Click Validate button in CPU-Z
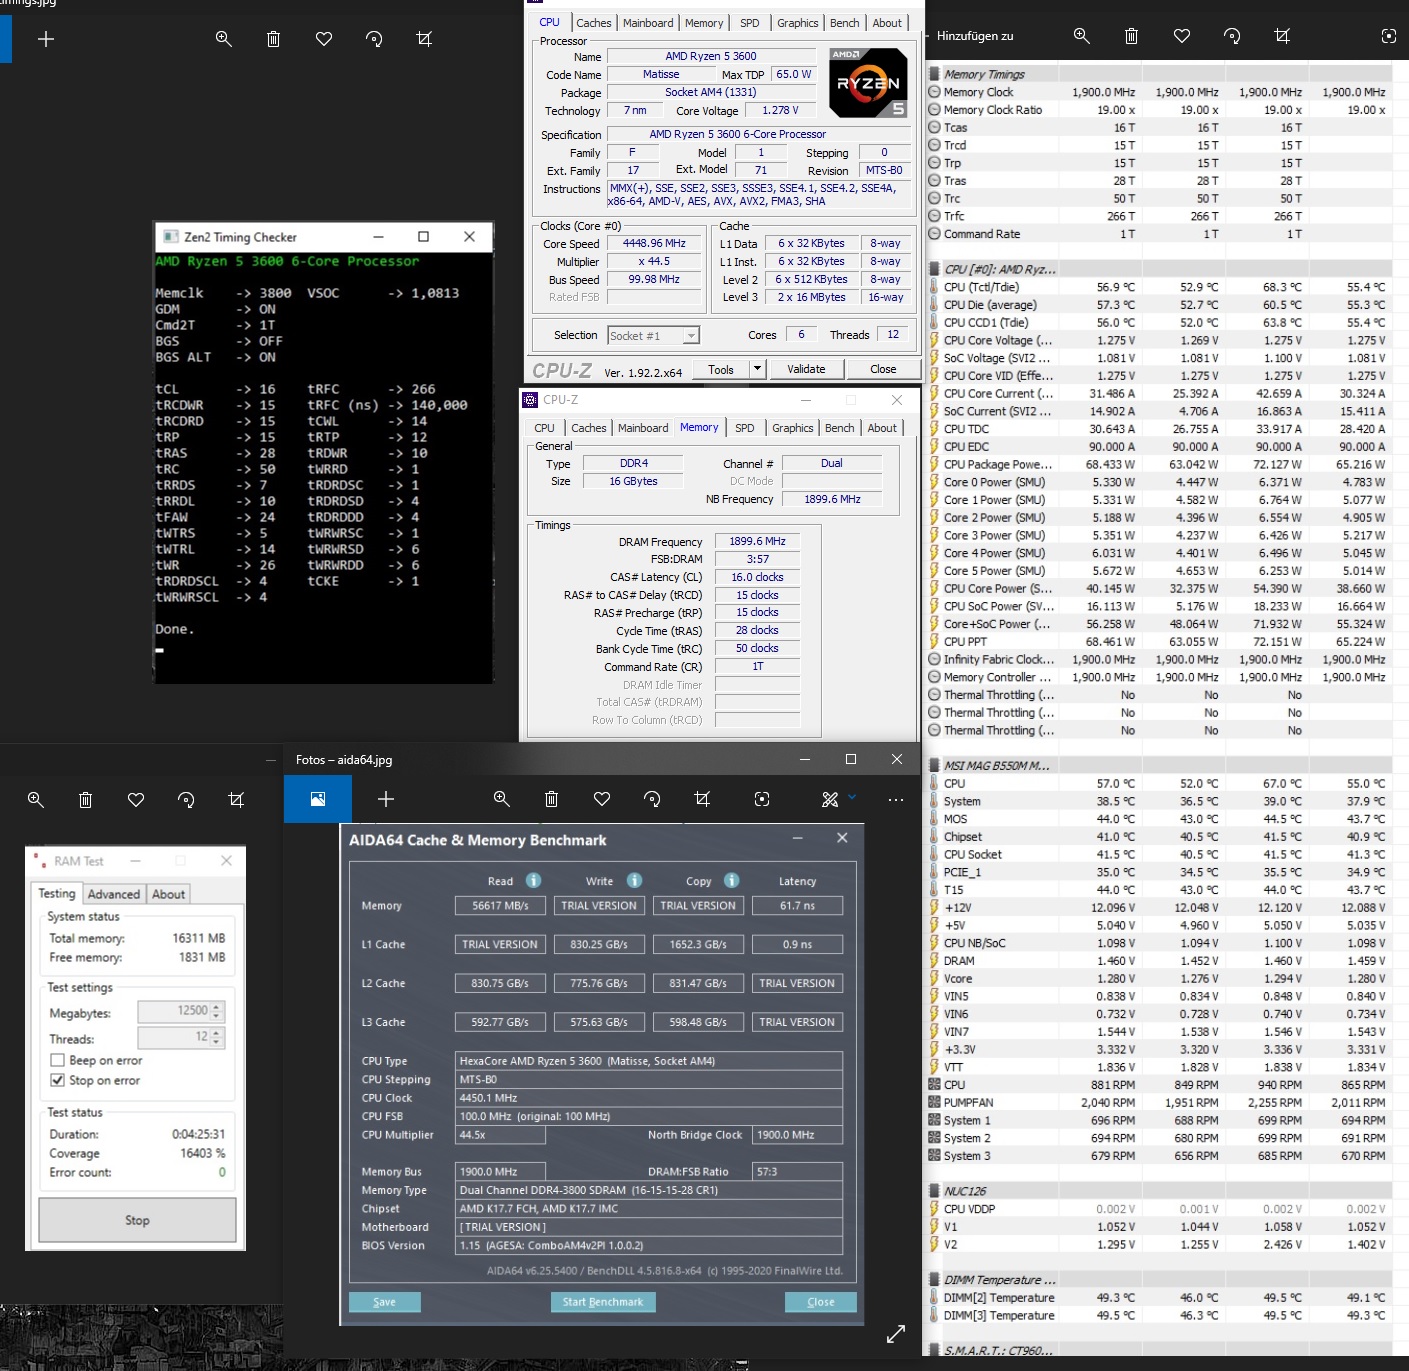The height and width of the screenshot is (1371, 1409). (806, 369)
